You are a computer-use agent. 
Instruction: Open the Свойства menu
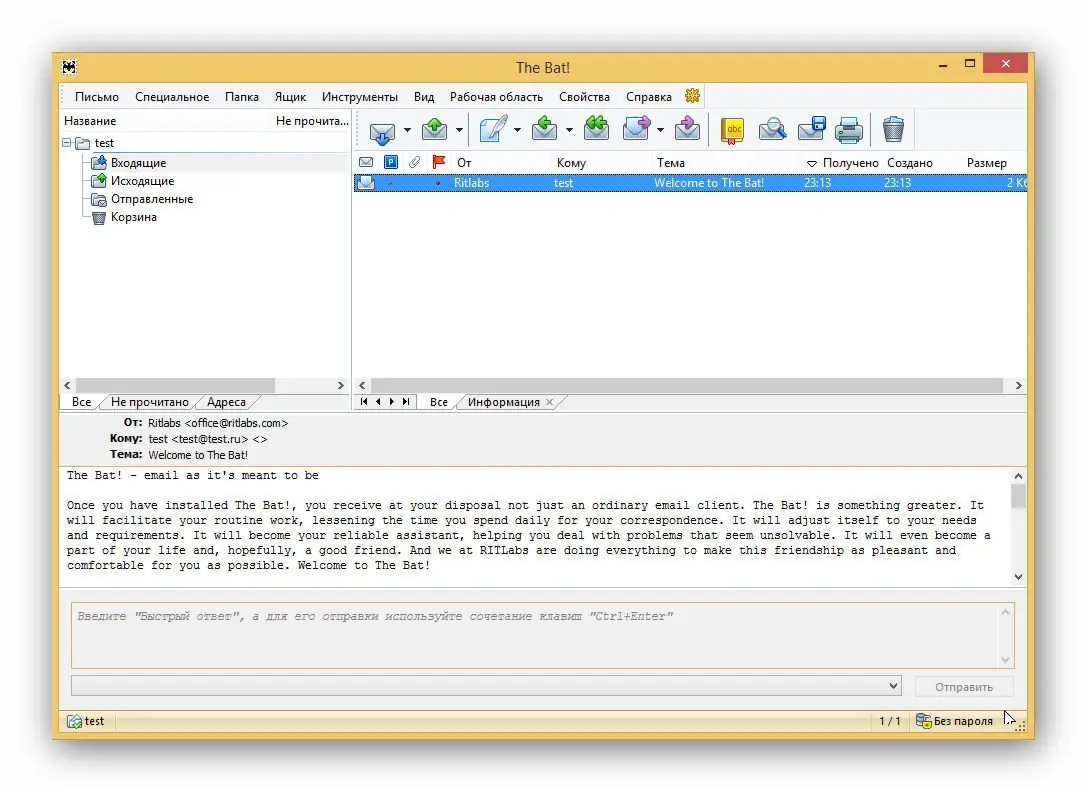point(584,96)
